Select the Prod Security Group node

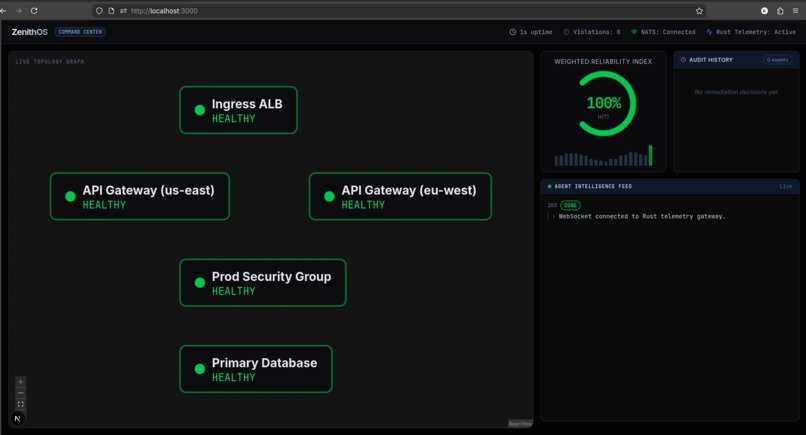263,283
